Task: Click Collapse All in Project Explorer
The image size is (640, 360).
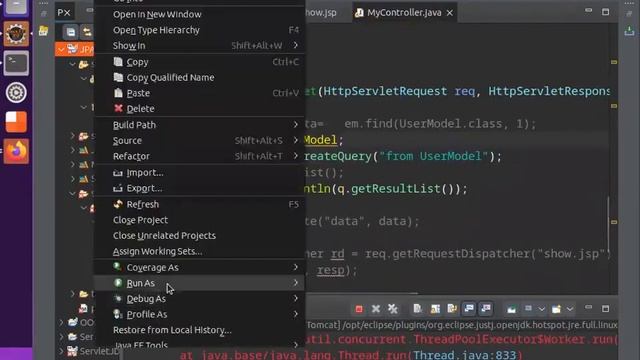Action: tap(70, 32)
